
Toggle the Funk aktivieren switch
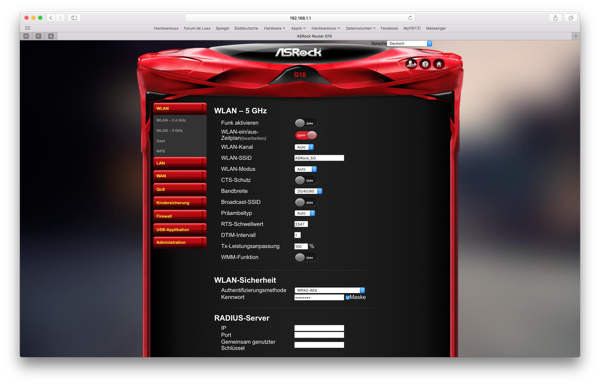click(305, 123)
